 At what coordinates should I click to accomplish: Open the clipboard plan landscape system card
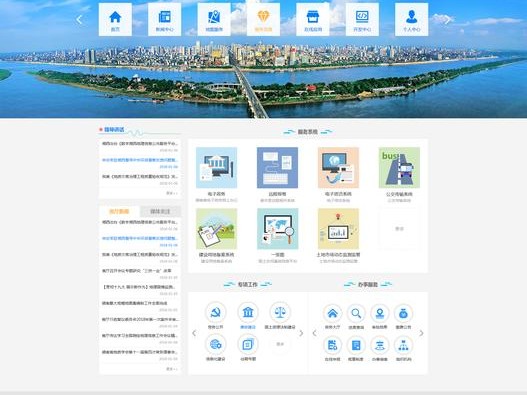coord(216,229)
